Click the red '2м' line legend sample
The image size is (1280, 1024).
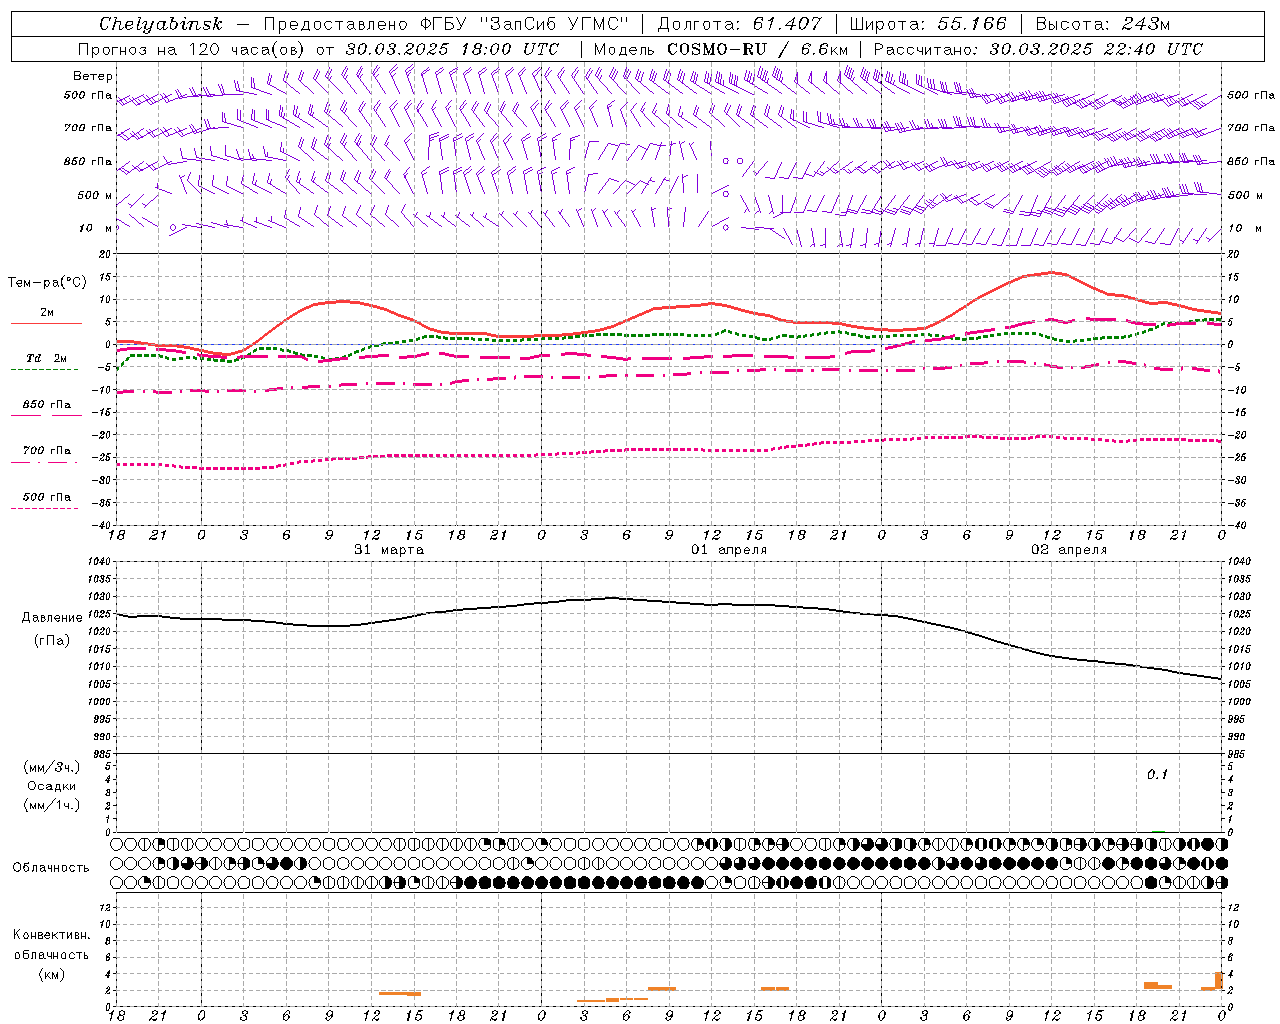point(46,323)
